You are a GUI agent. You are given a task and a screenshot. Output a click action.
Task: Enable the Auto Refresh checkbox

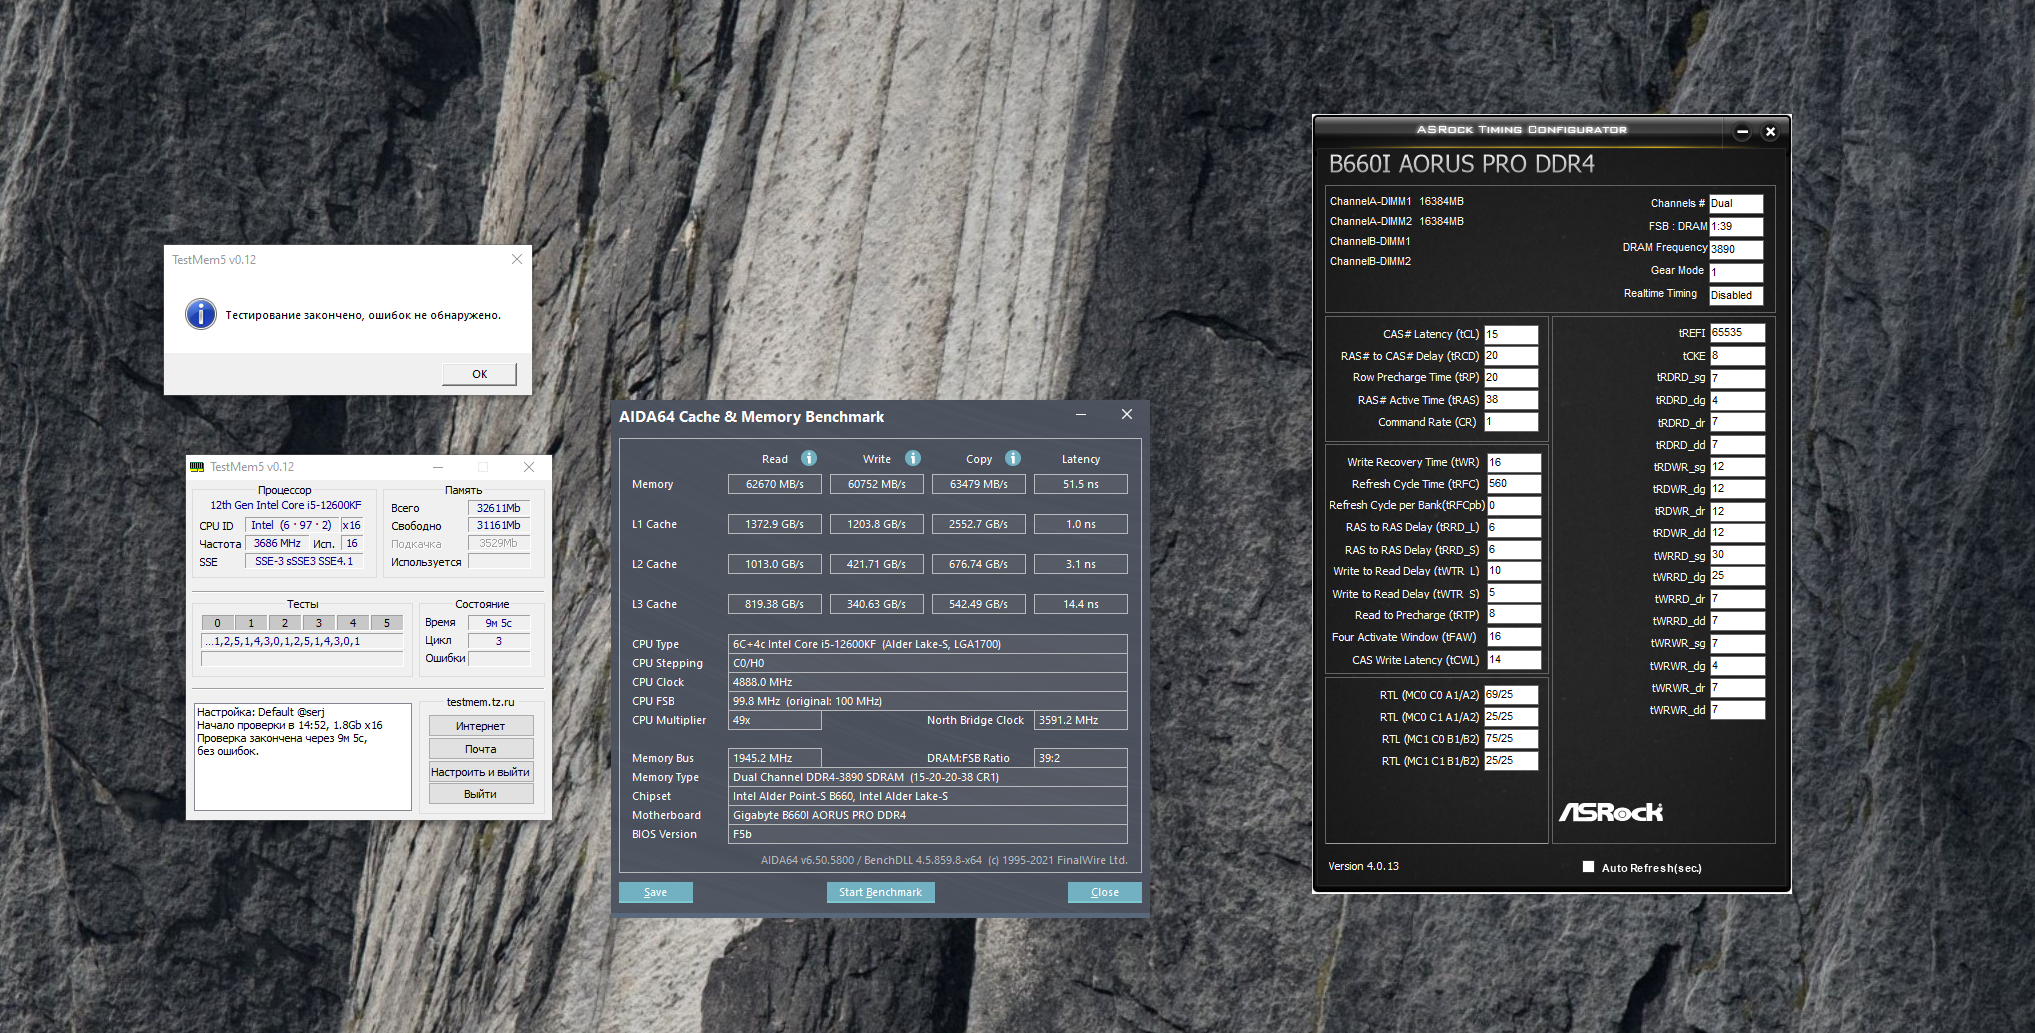[1588, 867]
